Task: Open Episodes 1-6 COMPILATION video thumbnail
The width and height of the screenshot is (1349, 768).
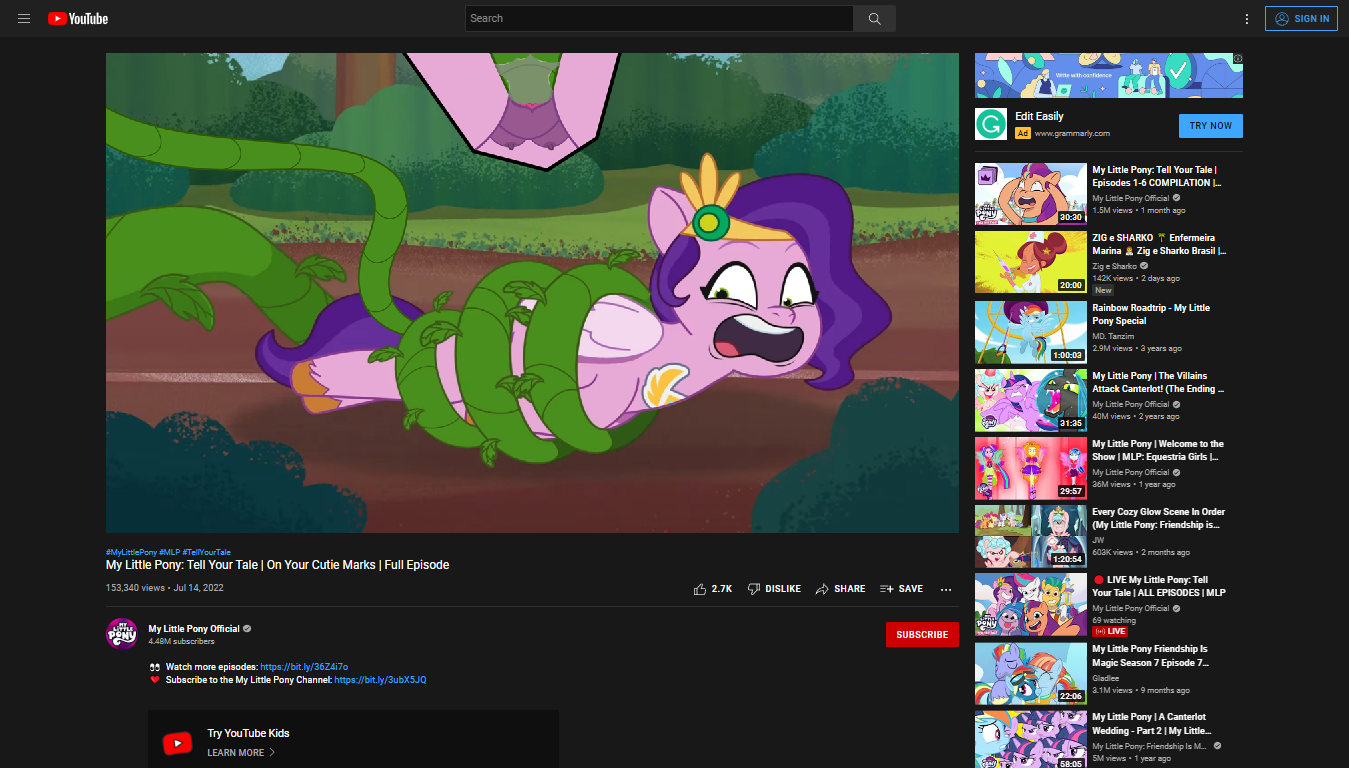Action: point(1031,195)
